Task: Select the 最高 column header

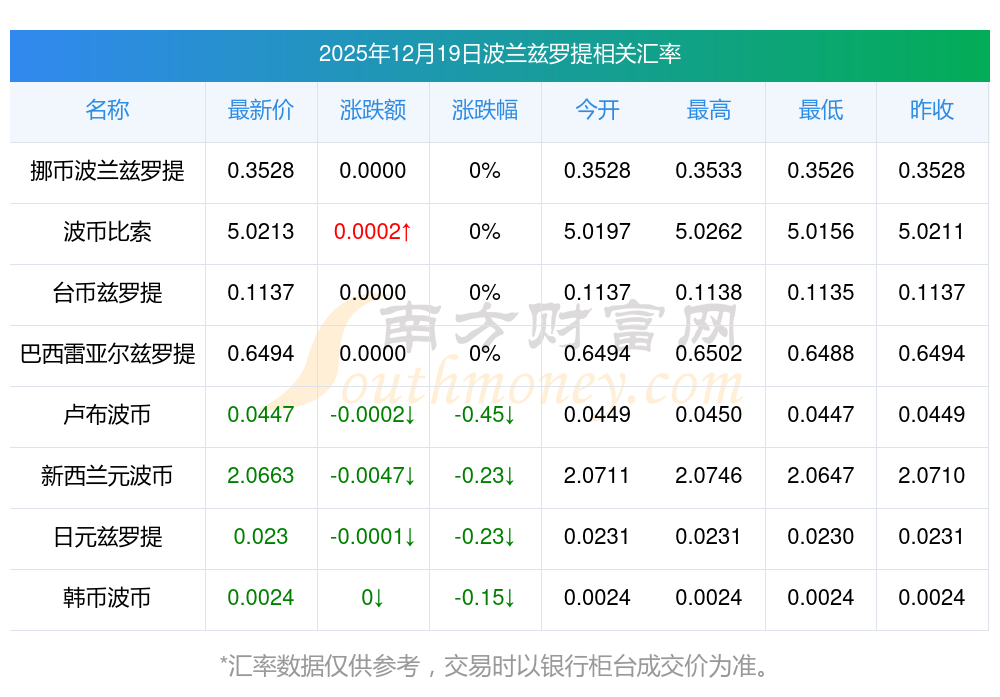Action: (709, 110)
